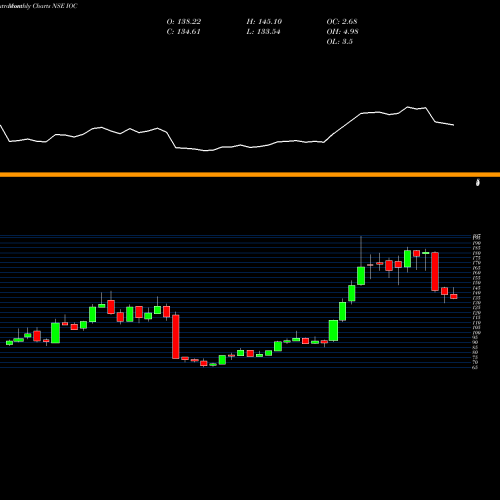This screenshot has width=500, height=500.
Task: Click the 'OH: 4.98' reading
Action: [342, 32]
